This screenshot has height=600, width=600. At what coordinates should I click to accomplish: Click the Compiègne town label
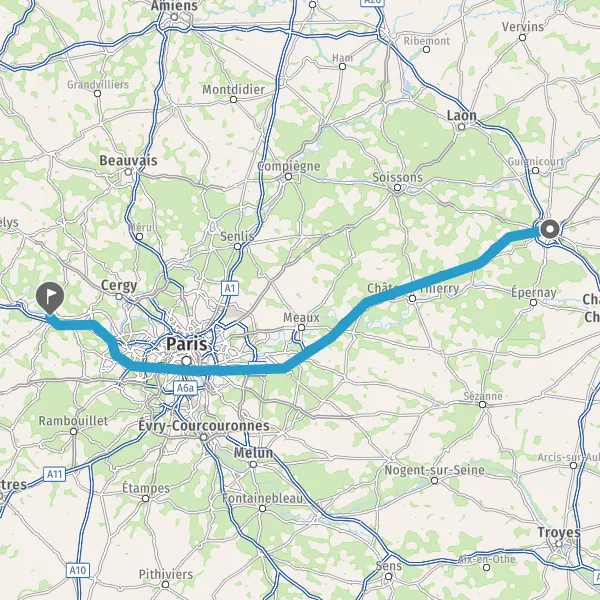[289, 166]
